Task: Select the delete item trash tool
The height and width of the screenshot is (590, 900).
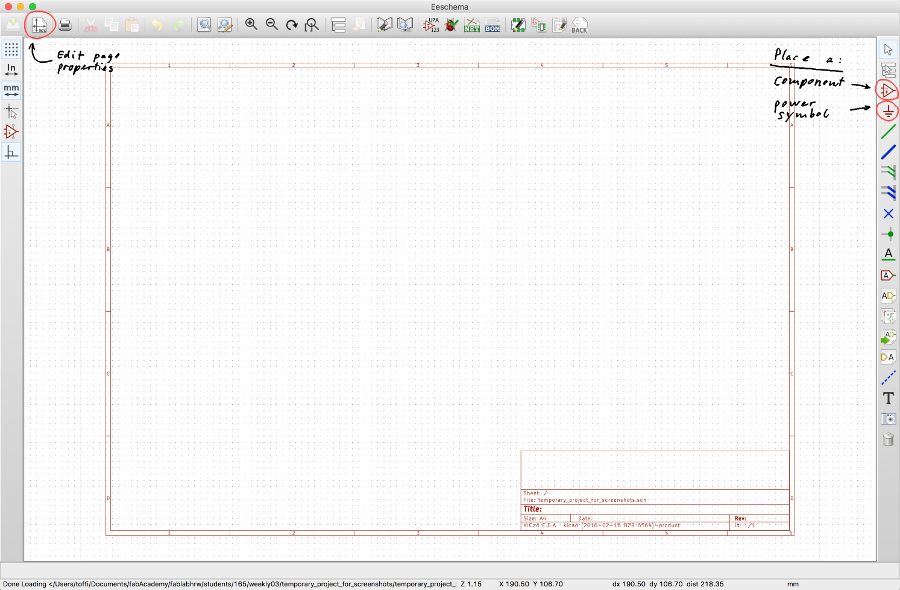Action: [888, 440]
